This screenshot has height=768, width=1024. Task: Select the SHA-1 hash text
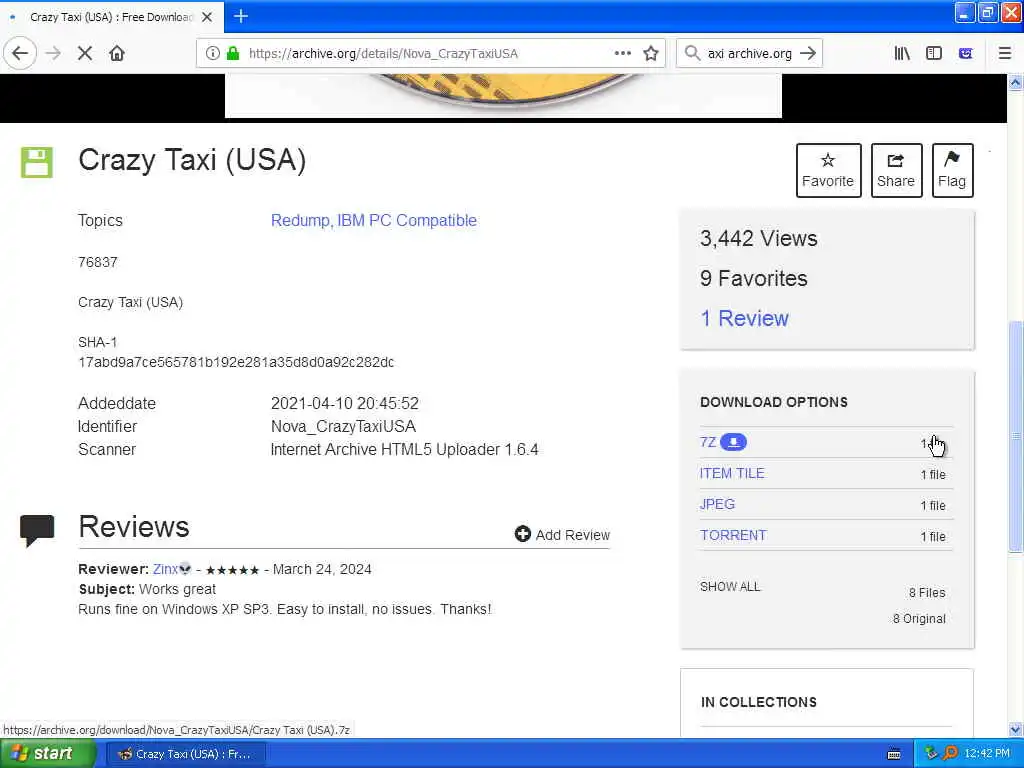(x=236, y=362)
